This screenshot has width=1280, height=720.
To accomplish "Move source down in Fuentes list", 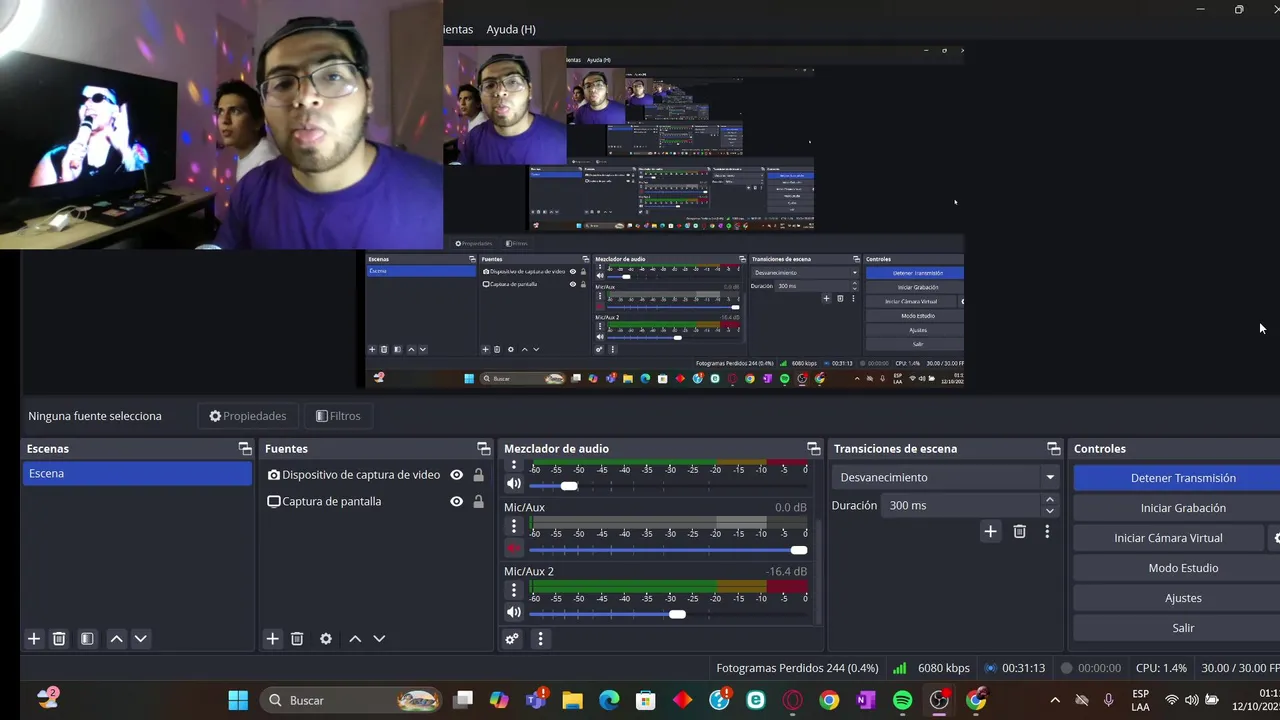I will click(379, 638).
